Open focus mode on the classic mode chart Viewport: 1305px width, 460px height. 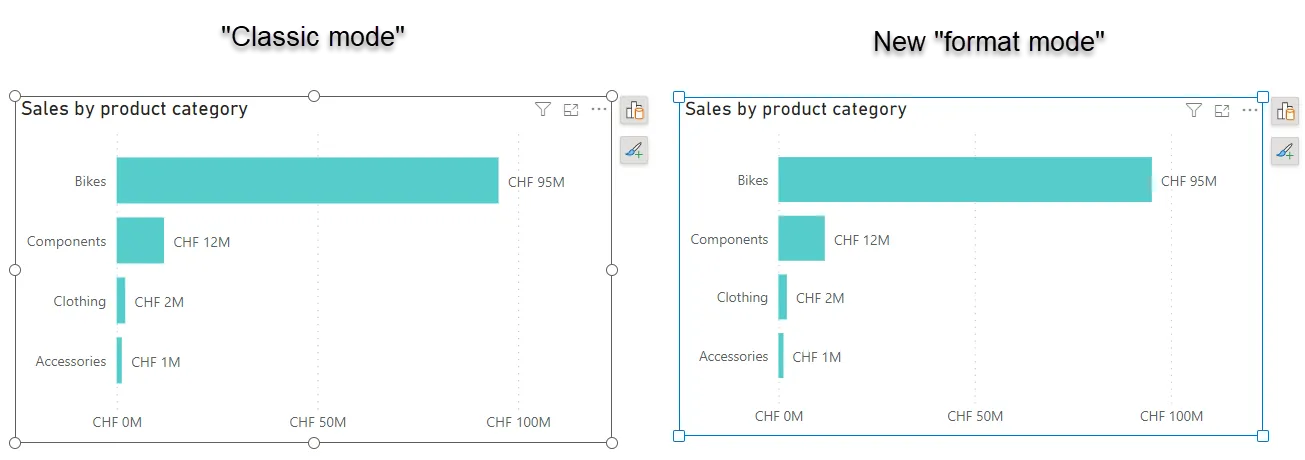click(x=571, y=110)
